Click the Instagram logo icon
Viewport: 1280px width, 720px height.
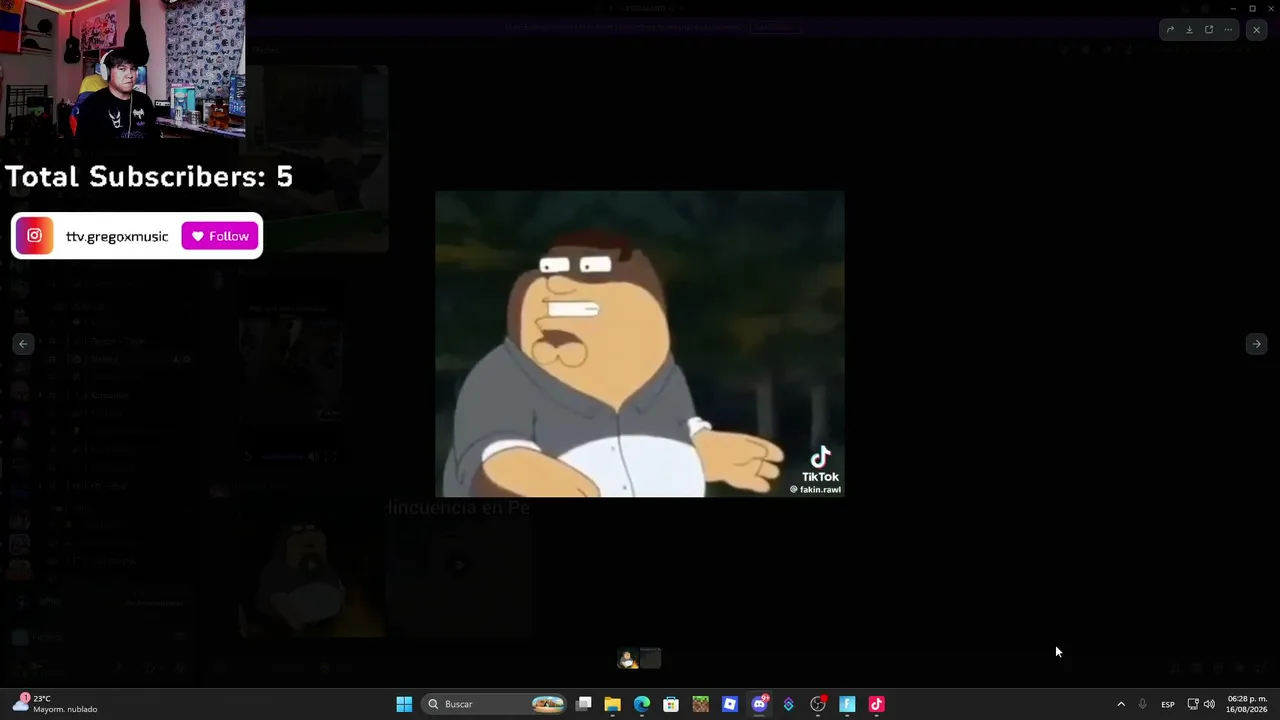(x=34, y=236)
